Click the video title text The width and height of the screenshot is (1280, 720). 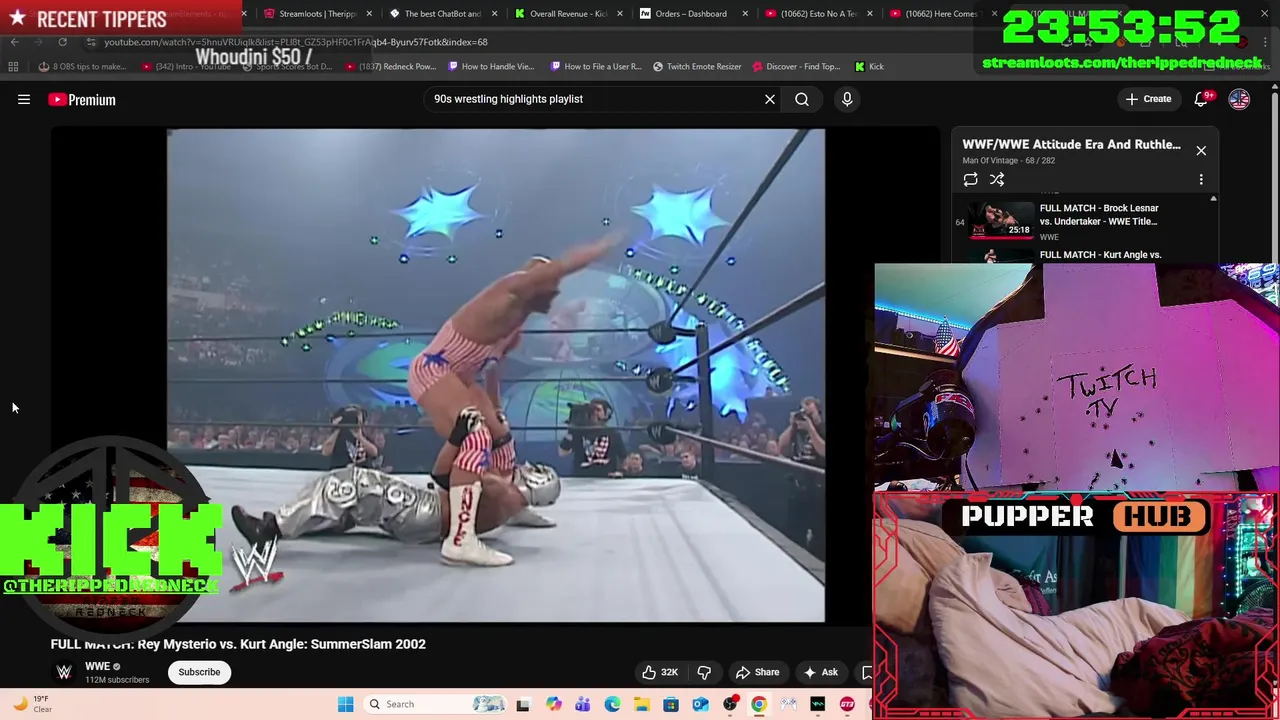[x=238, y=644]
